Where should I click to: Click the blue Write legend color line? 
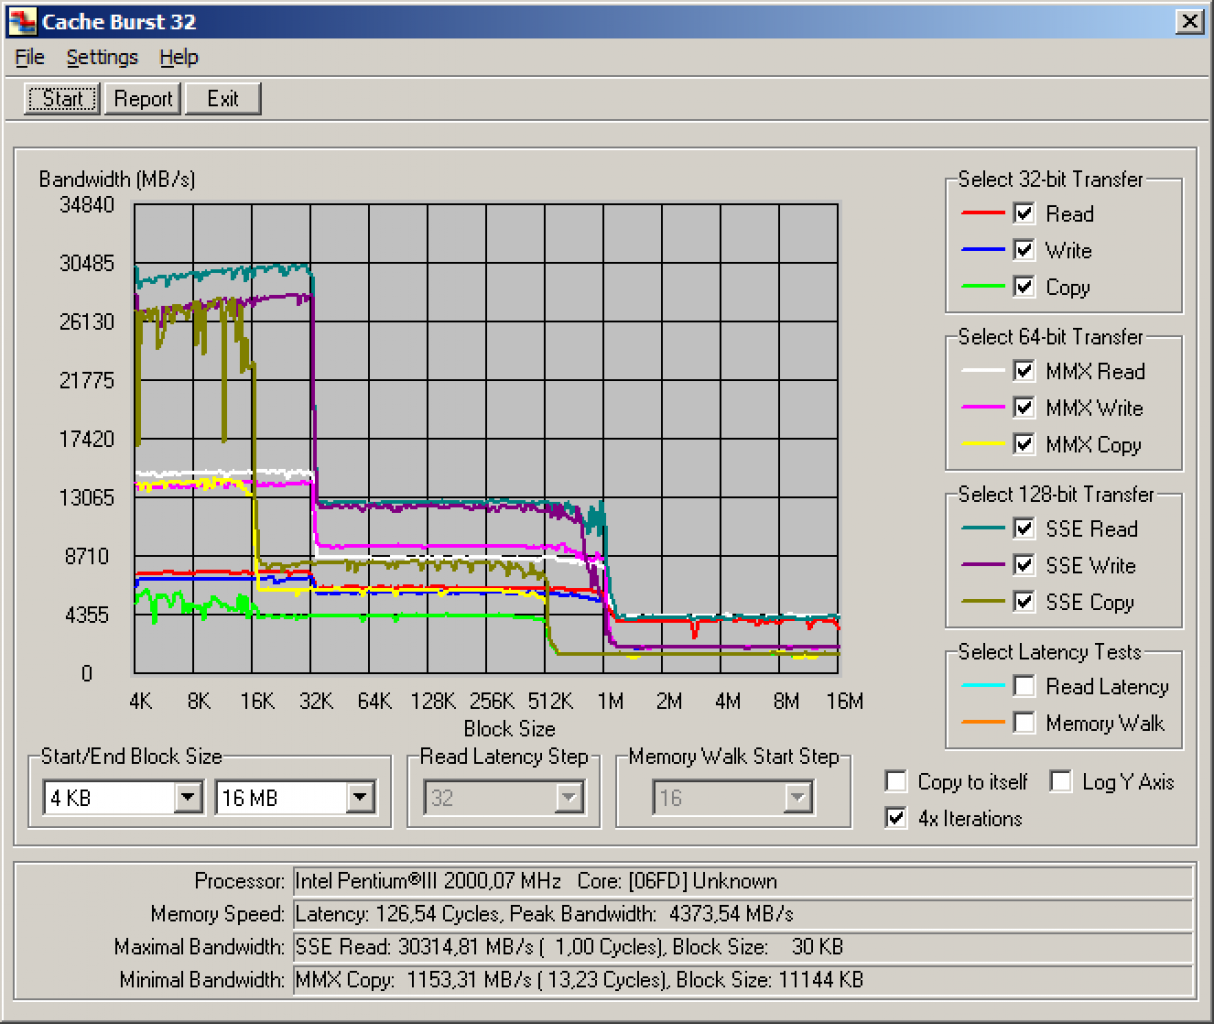coord(982,250)
